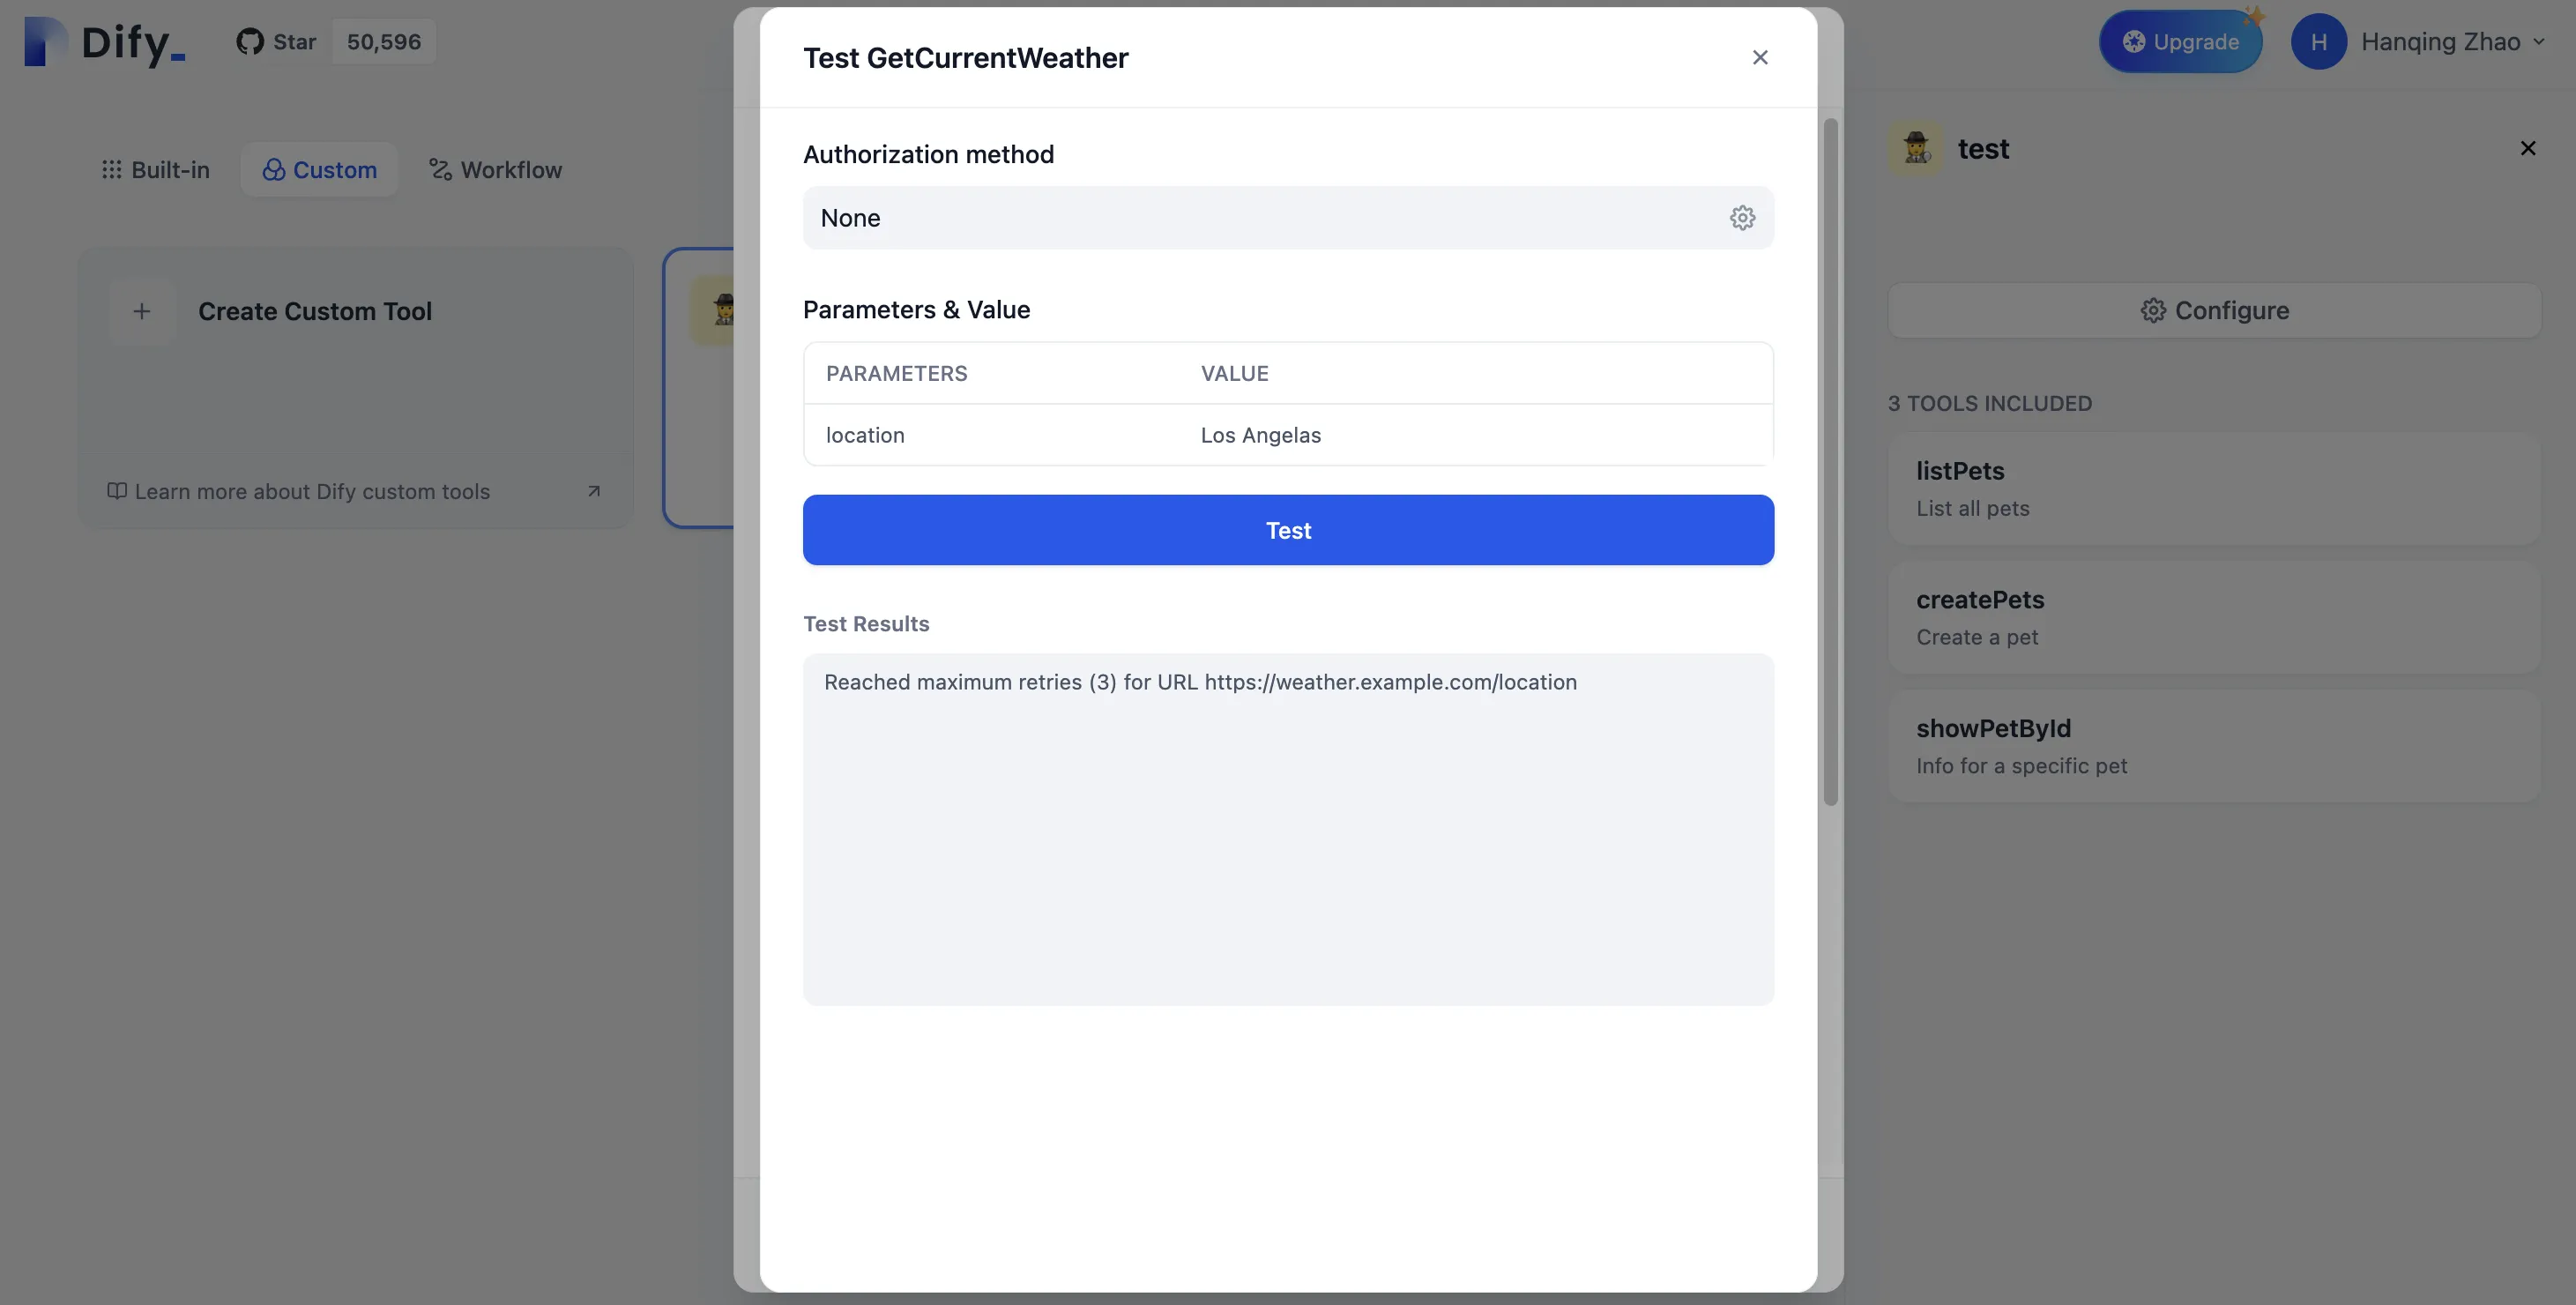The height and width of the screenshot is (1305, 2576).
Task: Click the test tool emoji avatar
Action: (1916, 149)
